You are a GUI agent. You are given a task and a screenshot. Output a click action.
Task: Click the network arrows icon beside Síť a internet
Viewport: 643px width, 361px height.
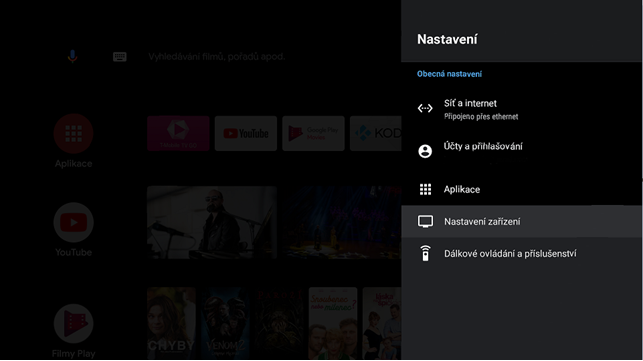tap(425, 108)
